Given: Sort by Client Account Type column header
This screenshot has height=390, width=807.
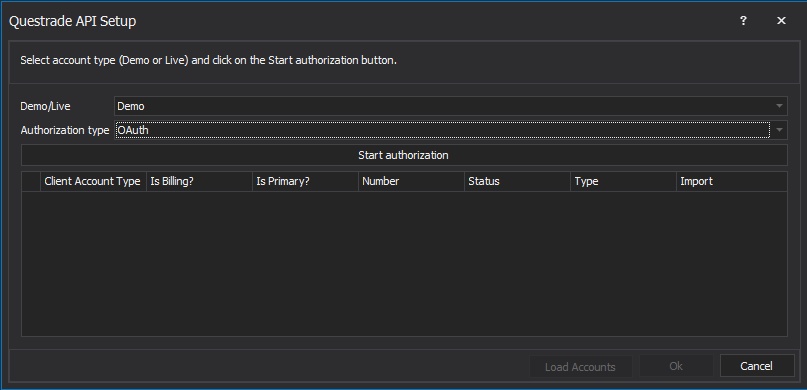Looking at the screenshot, I should [93, 181].
